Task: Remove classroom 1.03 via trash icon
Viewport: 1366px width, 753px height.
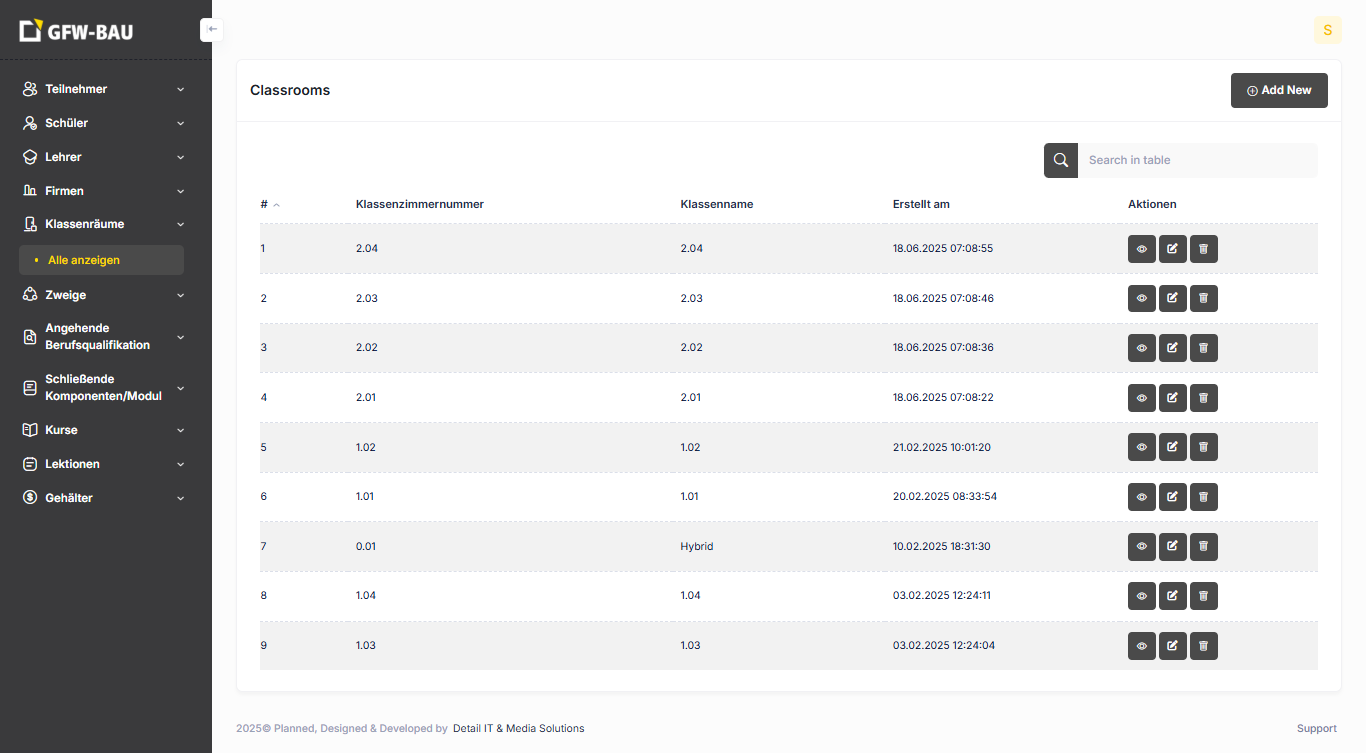Action: click(x=1204, y=646)
